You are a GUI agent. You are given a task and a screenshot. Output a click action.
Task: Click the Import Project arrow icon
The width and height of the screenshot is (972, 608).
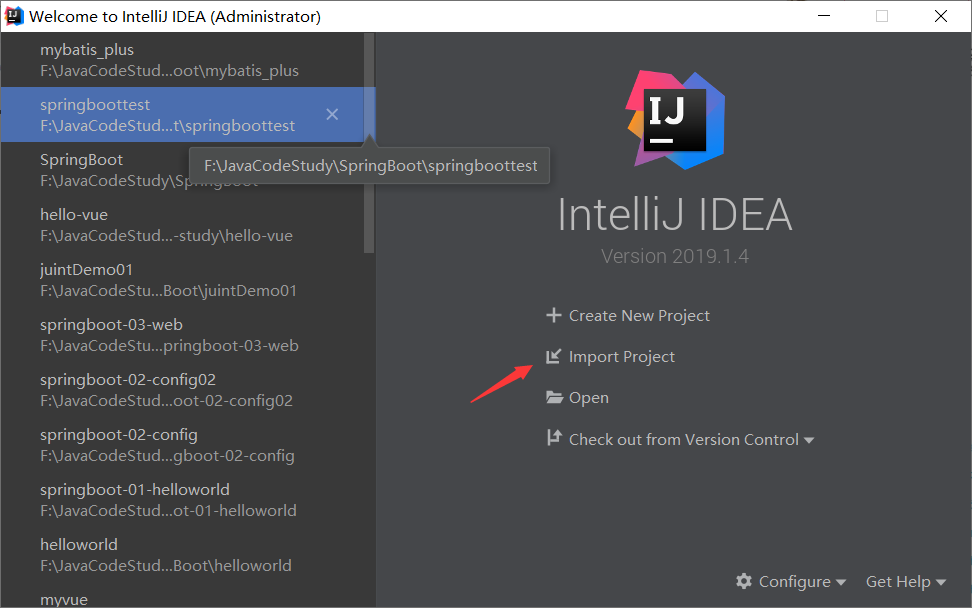click(x=554, y=357)
